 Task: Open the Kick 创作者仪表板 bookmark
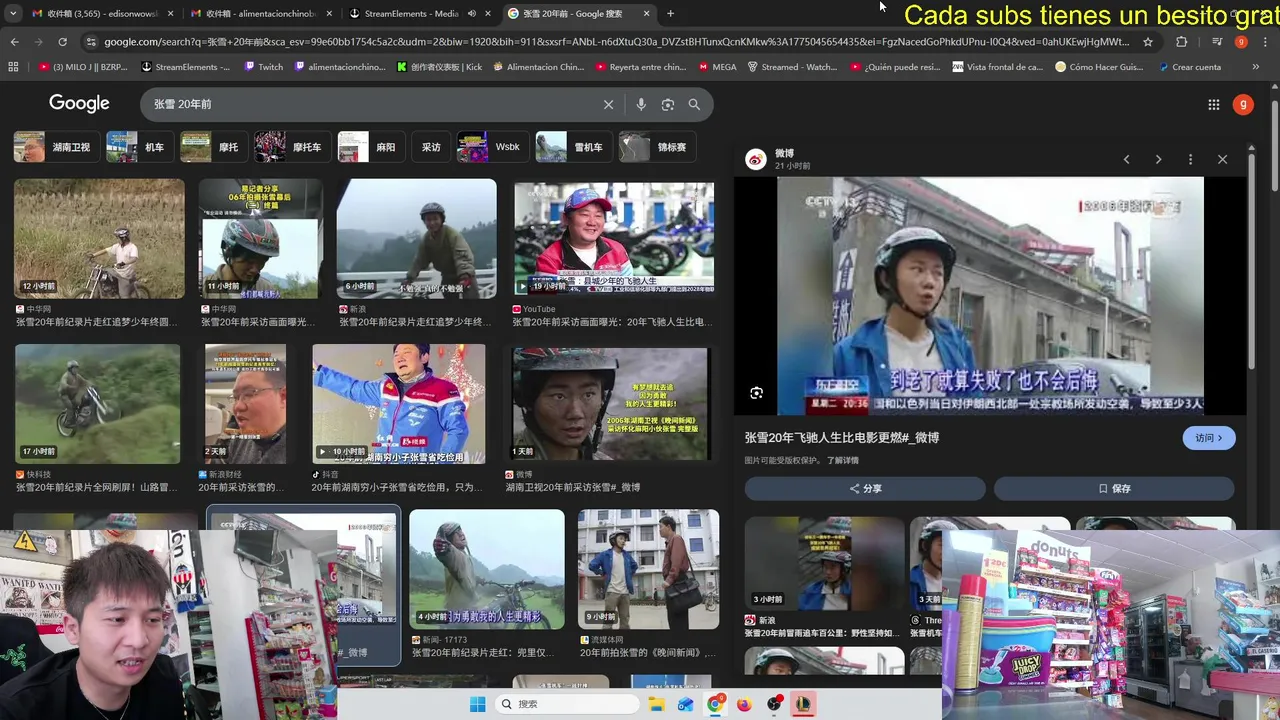point(439,67)
